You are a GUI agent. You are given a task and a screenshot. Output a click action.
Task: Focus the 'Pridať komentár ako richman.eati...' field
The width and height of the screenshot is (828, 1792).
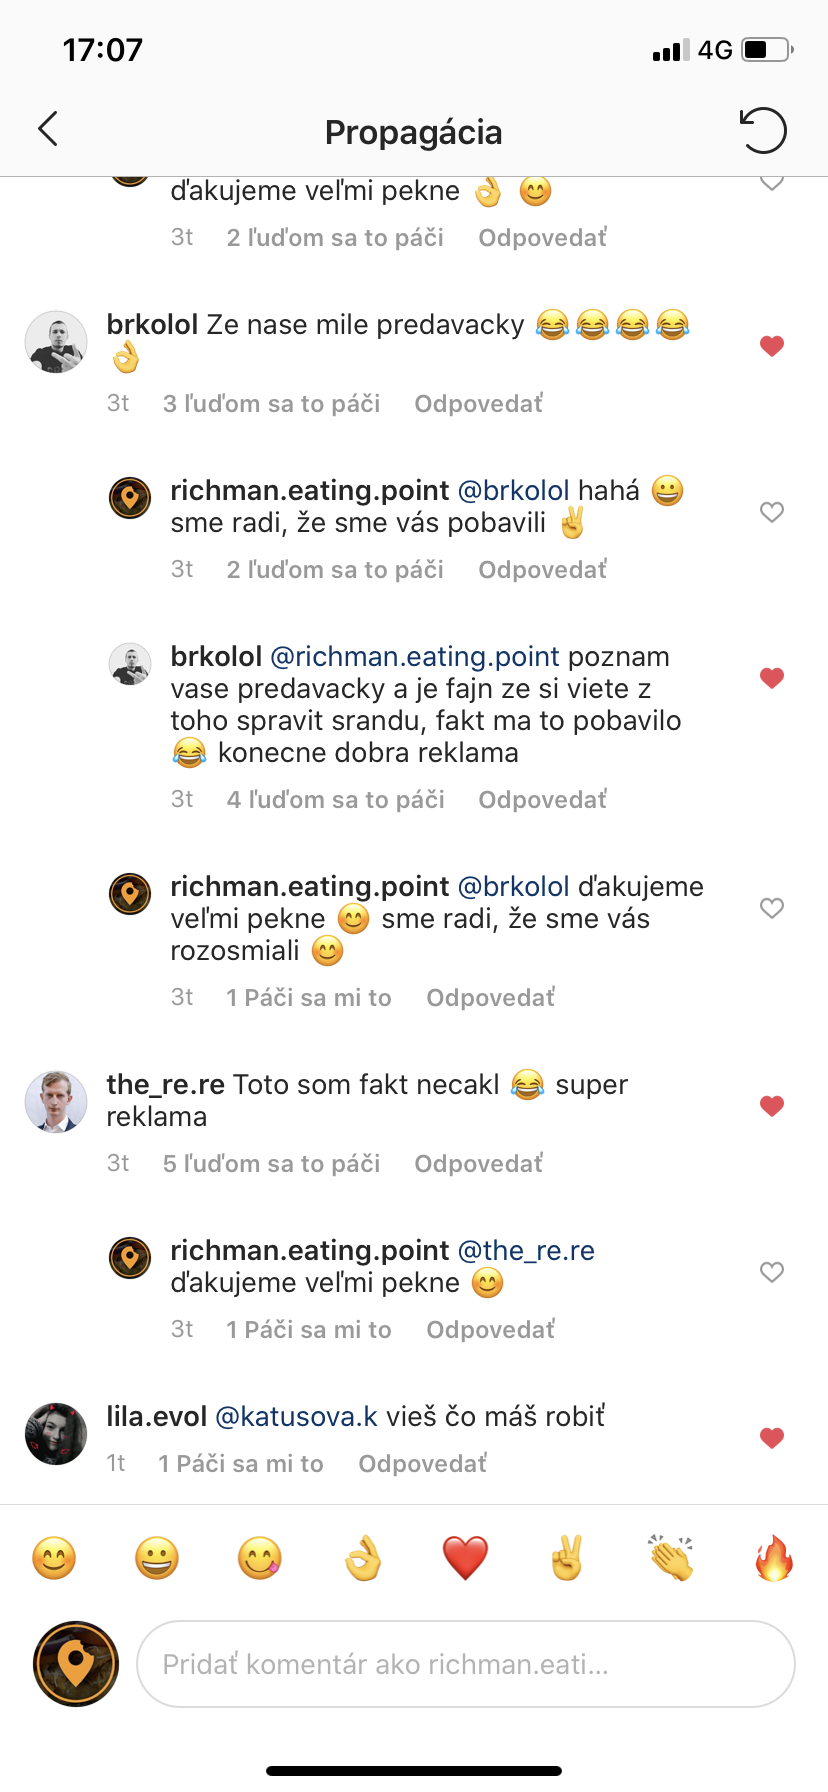click(466, 1664)
